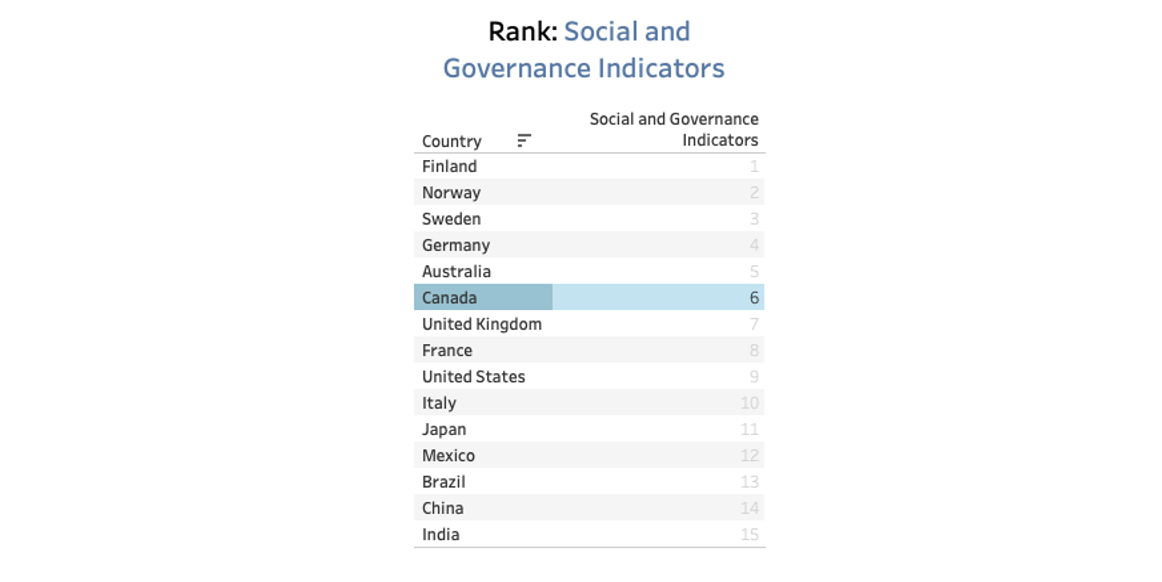This screenshot has height=582, width=1162.
Task: Select the China row
Action: [x=589, y=508]
